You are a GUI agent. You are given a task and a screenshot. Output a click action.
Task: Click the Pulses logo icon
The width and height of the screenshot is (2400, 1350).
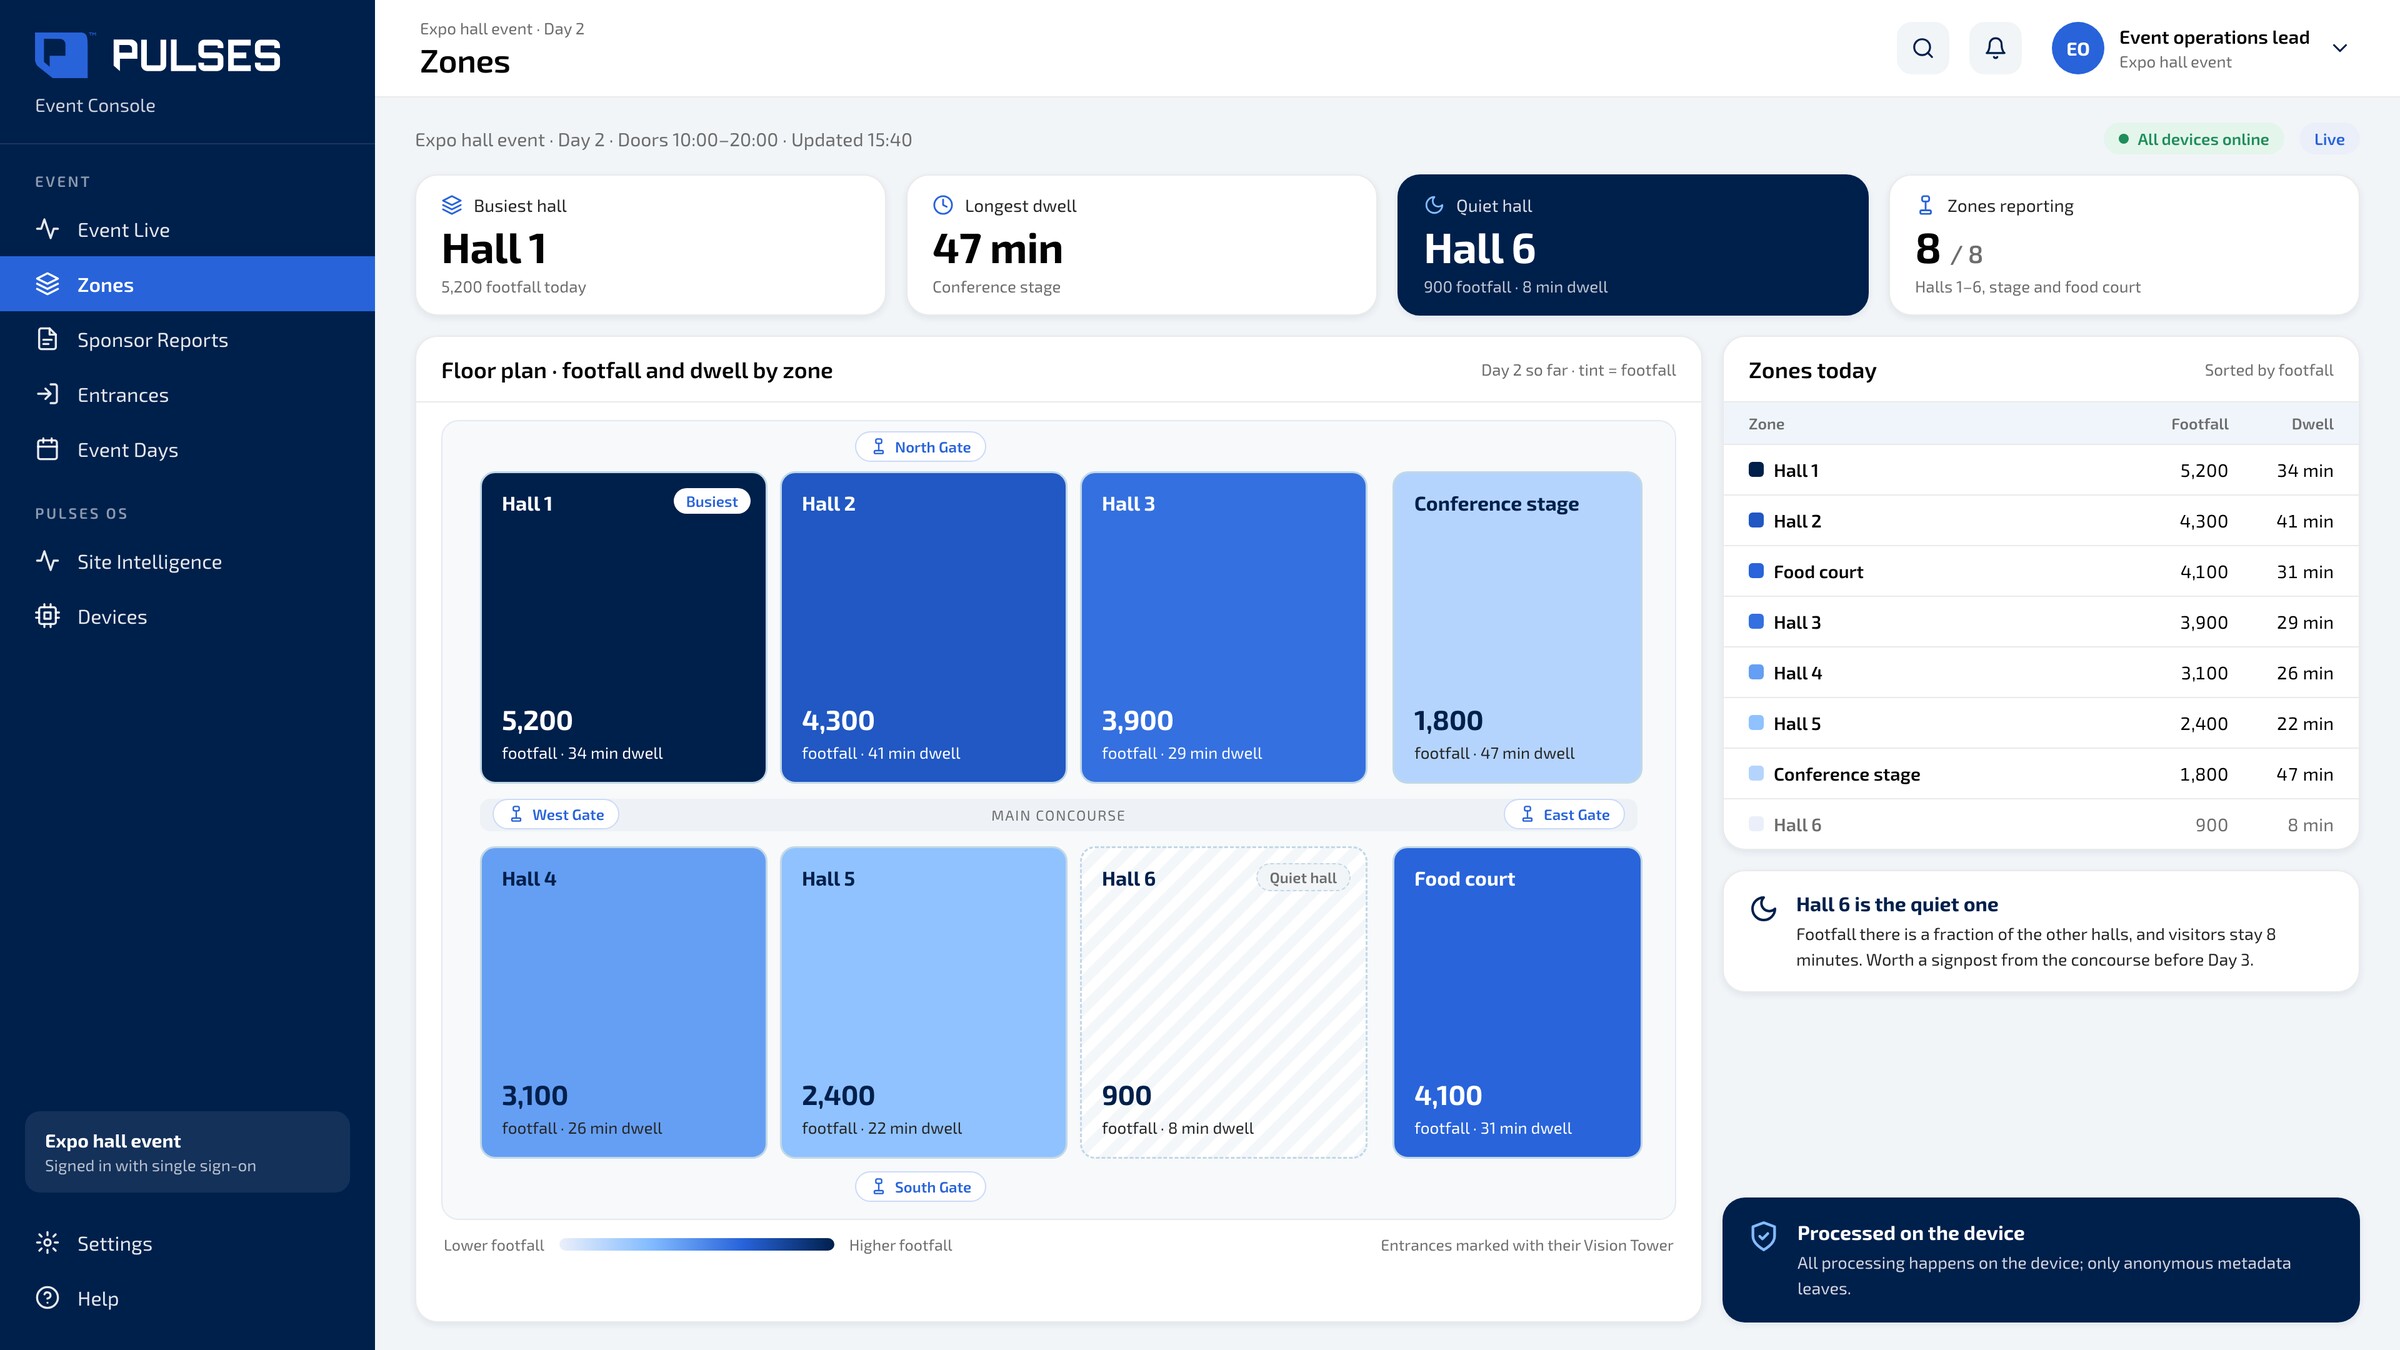coord(61,55)
